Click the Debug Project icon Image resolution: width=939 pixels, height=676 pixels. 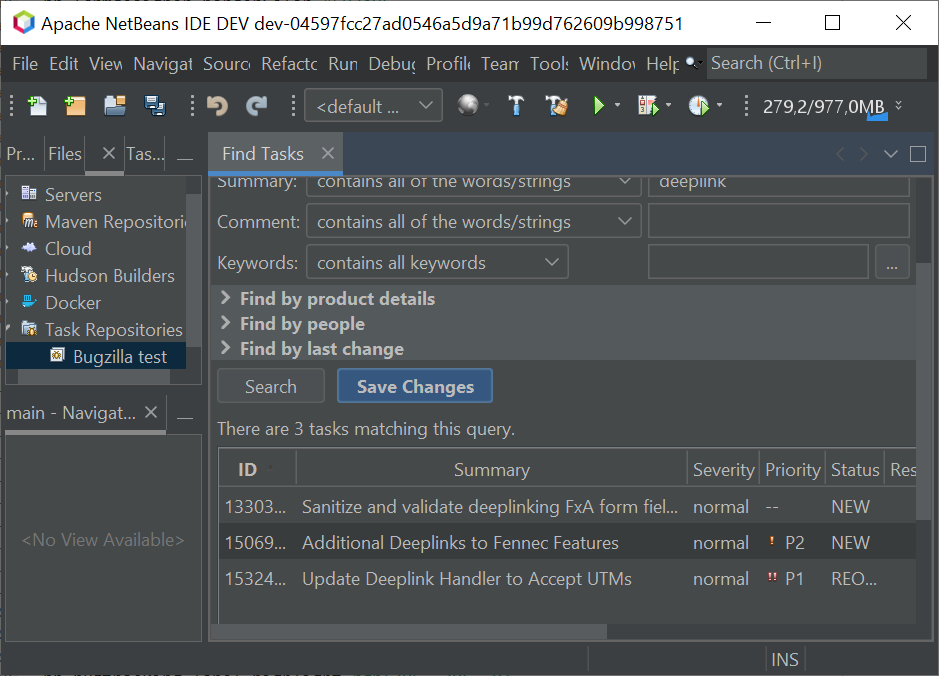(648, 106)
